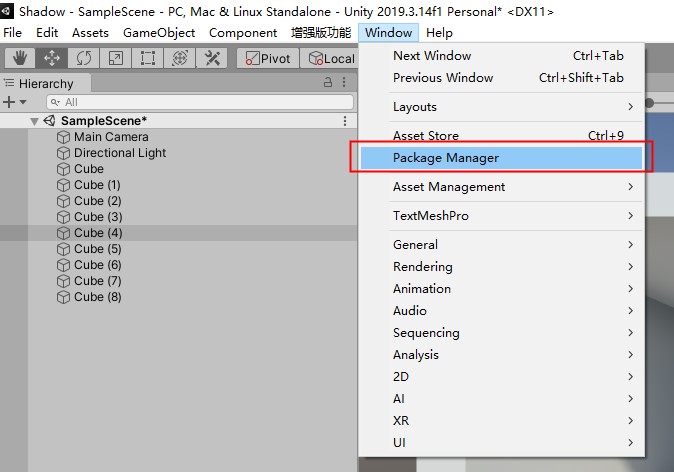Select the Hand tool
Image resolution: width=674 pixels, height=472 pixels.
click(20, 58)
